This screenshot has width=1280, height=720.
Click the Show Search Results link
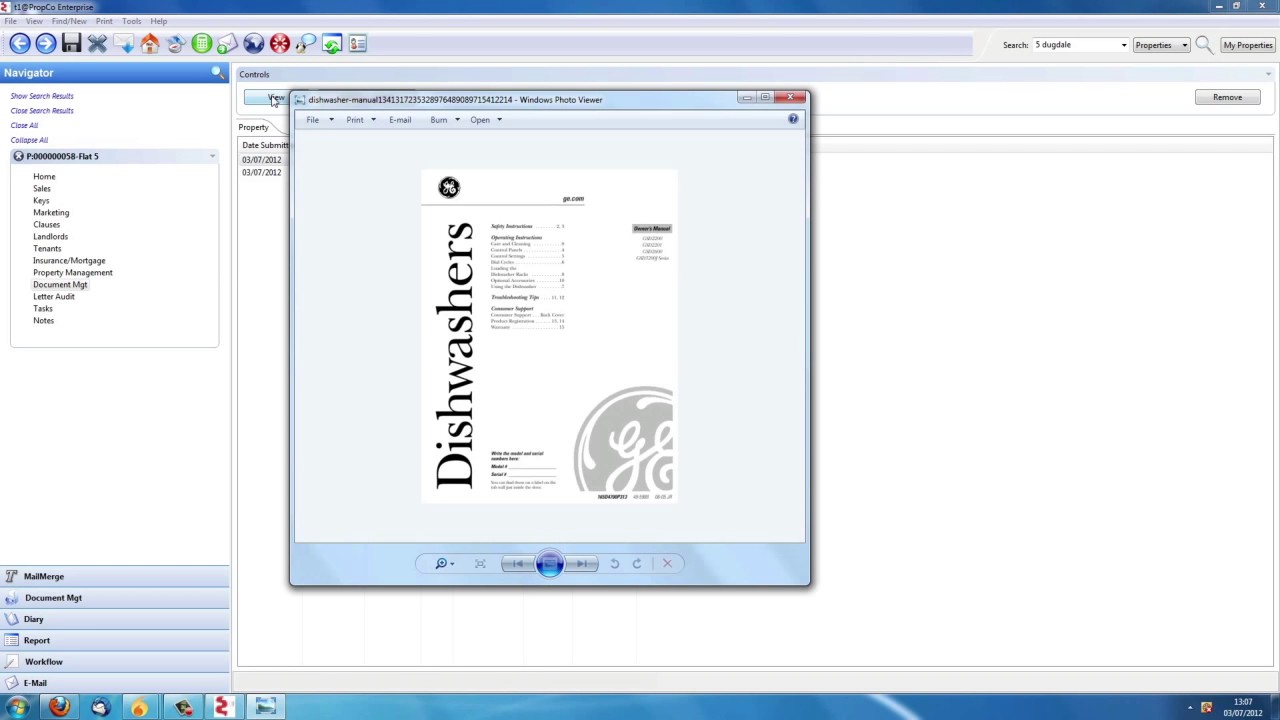(x=42, y=96)
